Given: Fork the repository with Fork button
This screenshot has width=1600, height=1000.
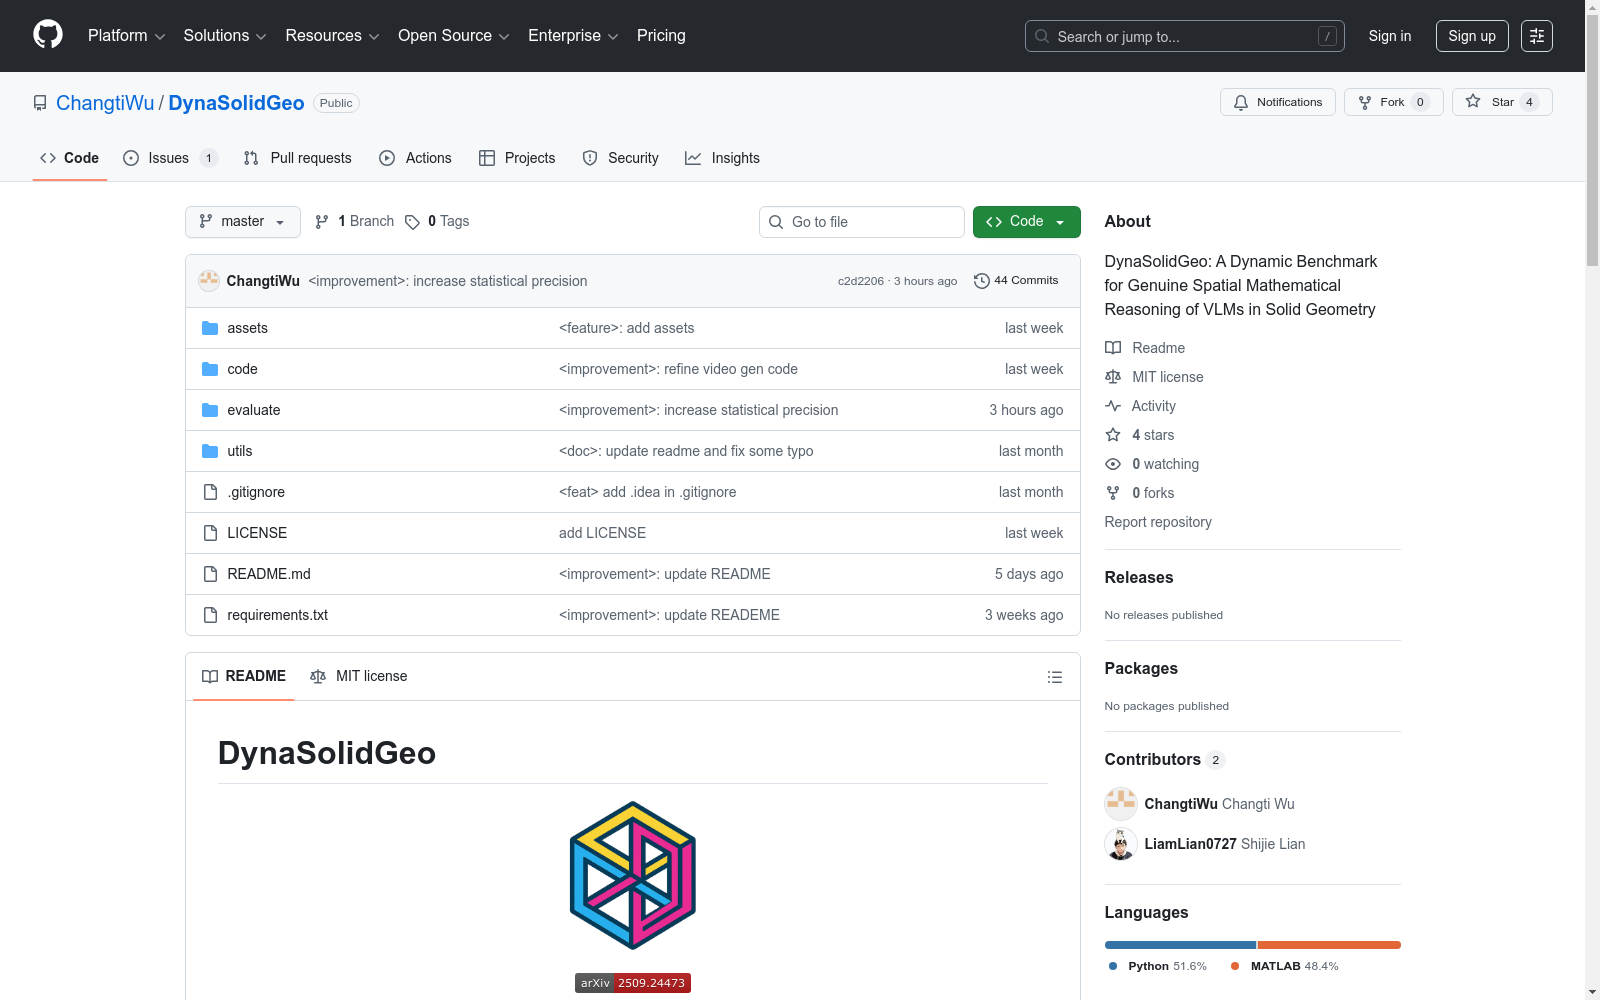Looking at the screenshot, I should [1394, 102].
